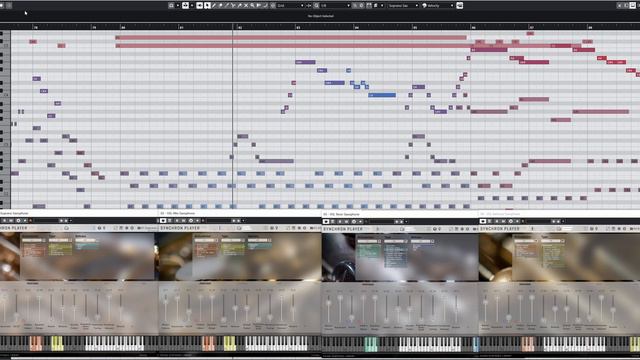
Task: Focus the 03 - SYL Tenor Saxophone window title
Action: [341, 214]
